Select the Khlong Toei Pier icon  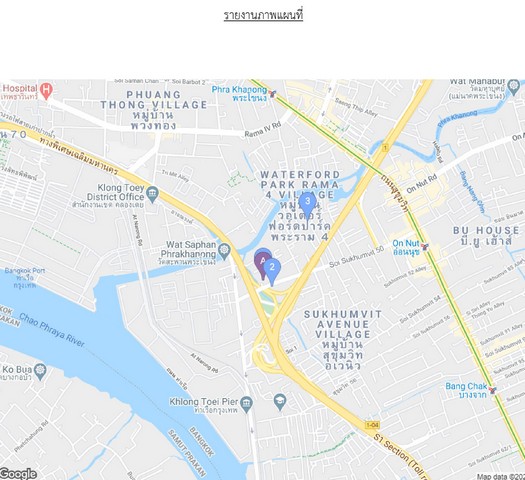point(246,404)
